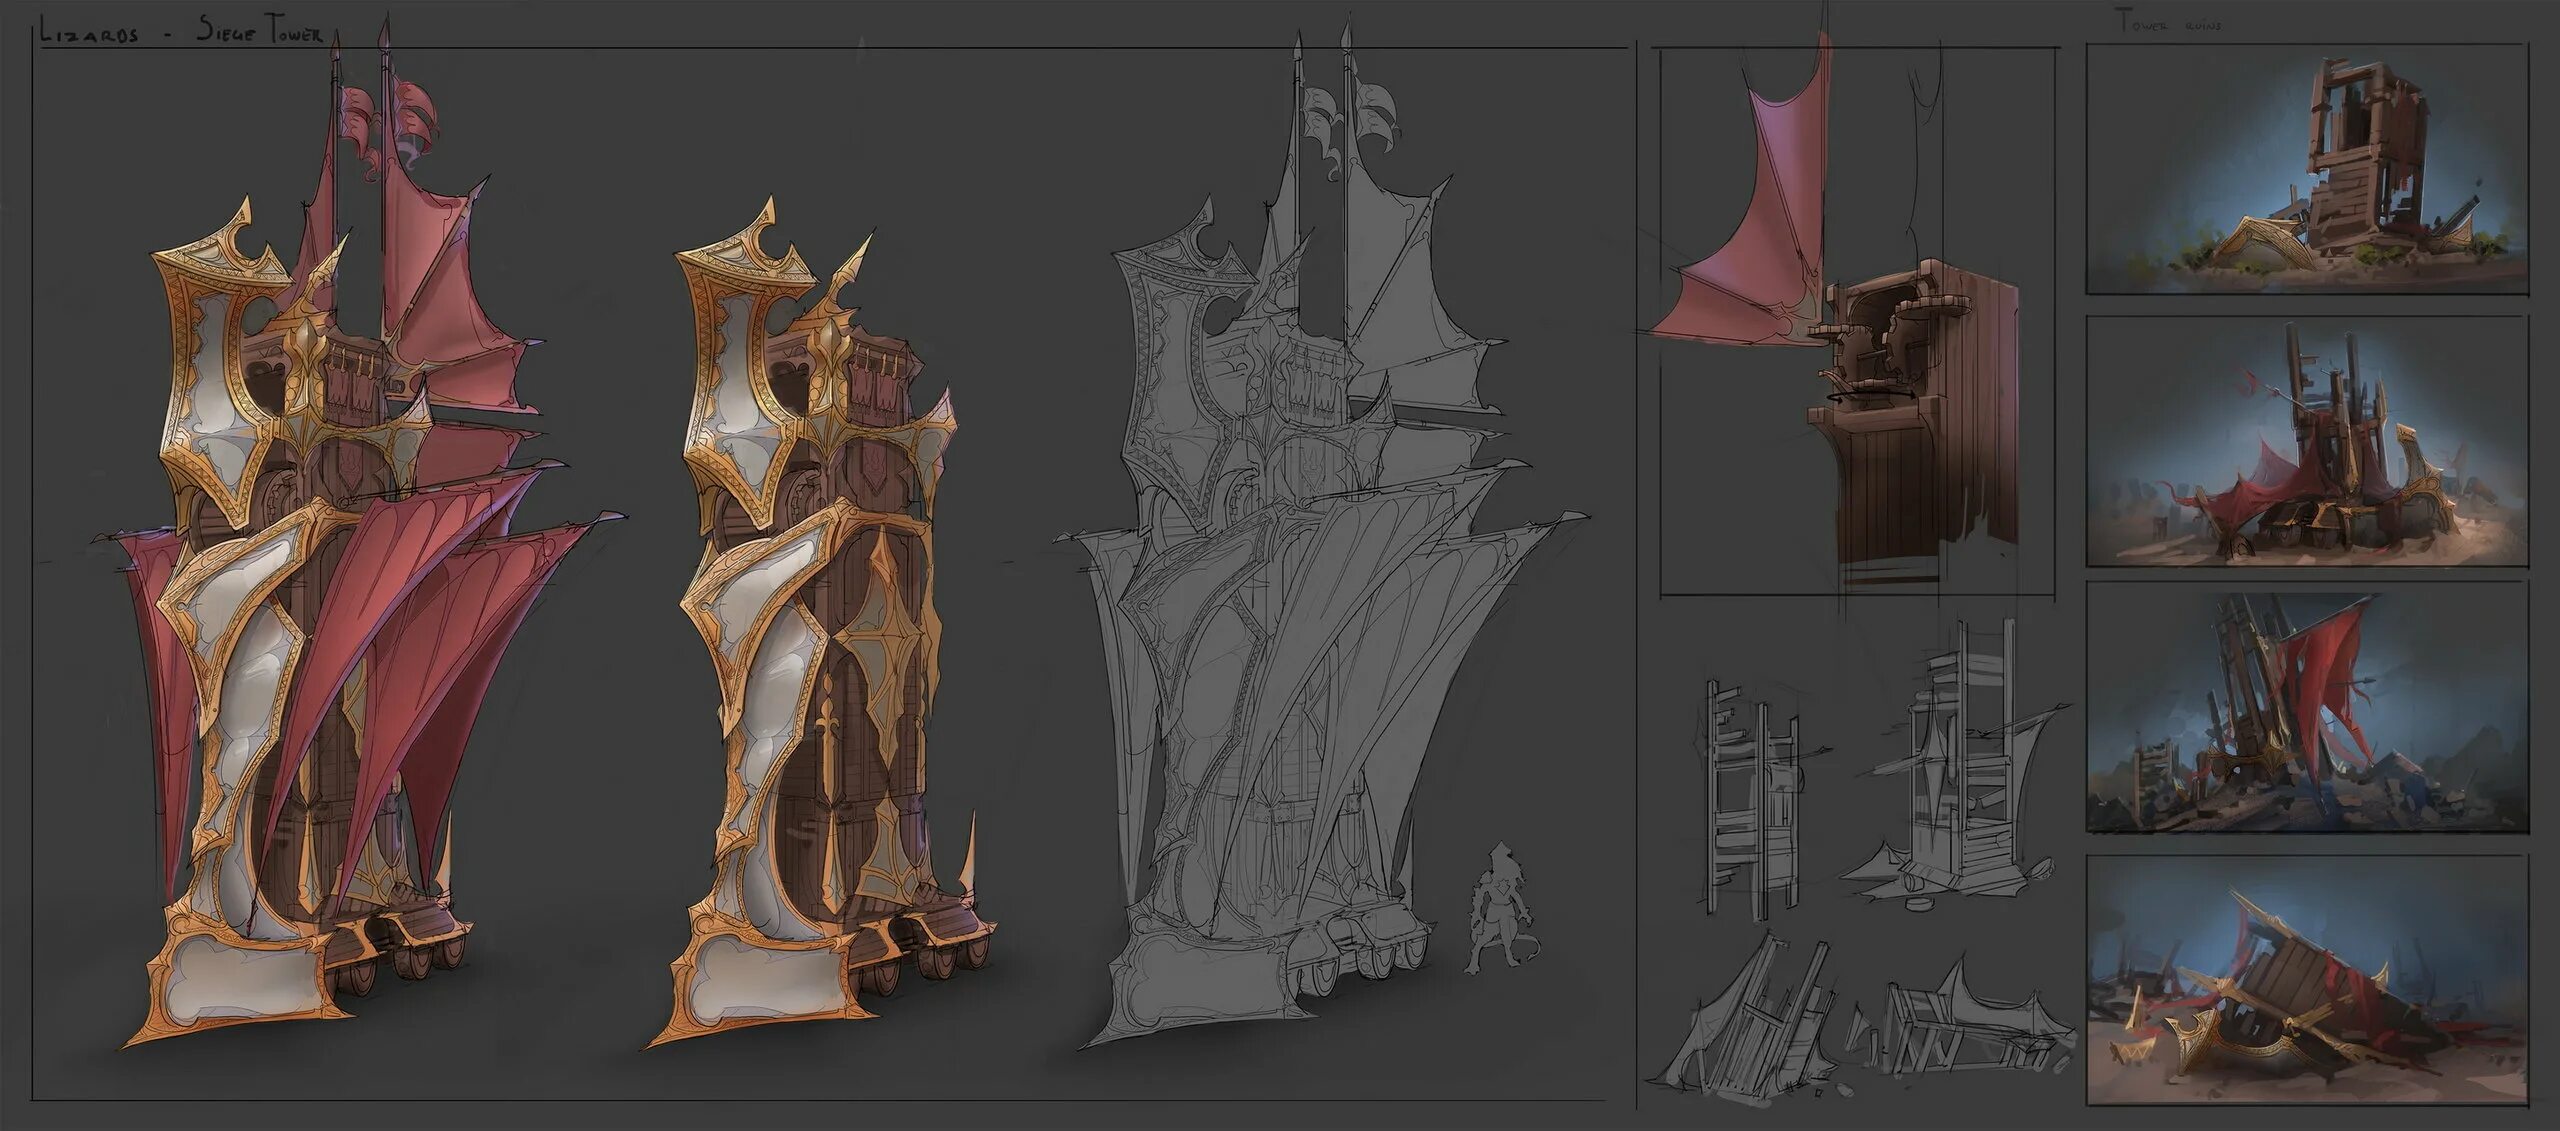Click the first tower ruins thumbnail at top
The image size is (2560, 1131).
click(x=2320, y=168)
